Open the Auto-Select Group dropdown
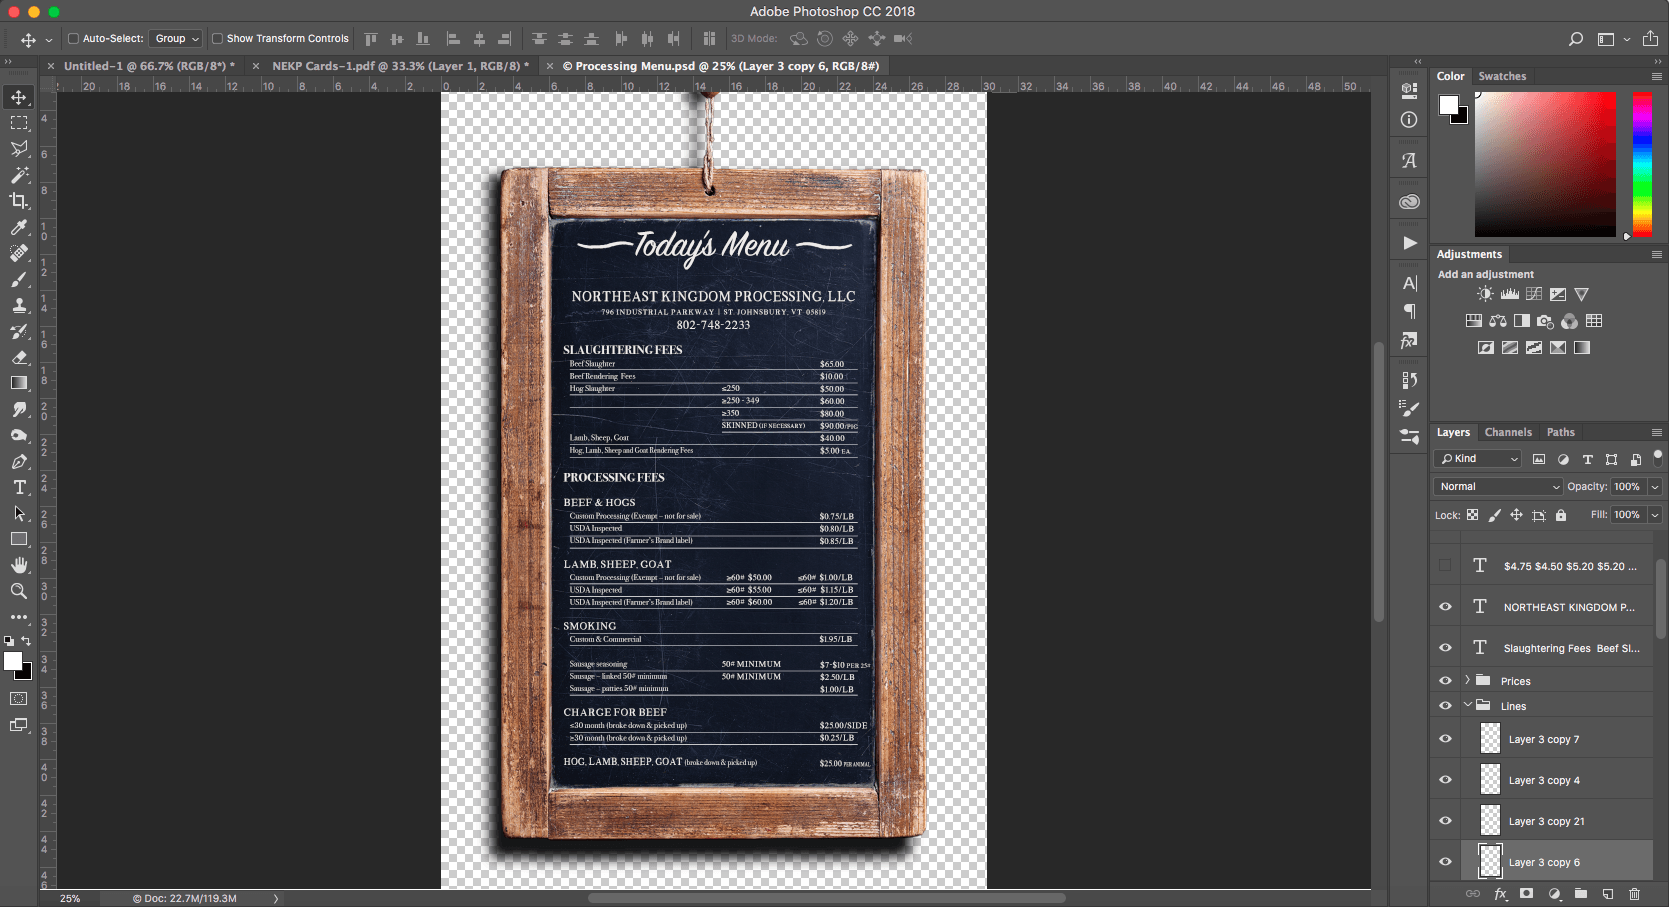The image size is (1669, 907). point(176,39)
